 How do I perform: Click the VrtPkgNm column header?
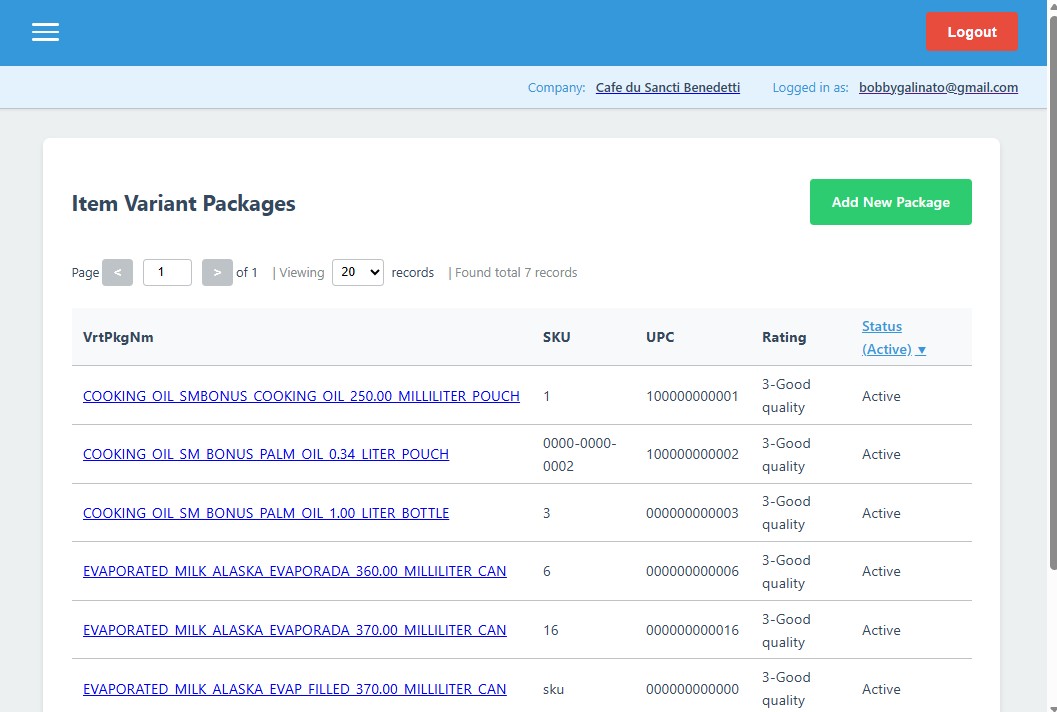118,337
